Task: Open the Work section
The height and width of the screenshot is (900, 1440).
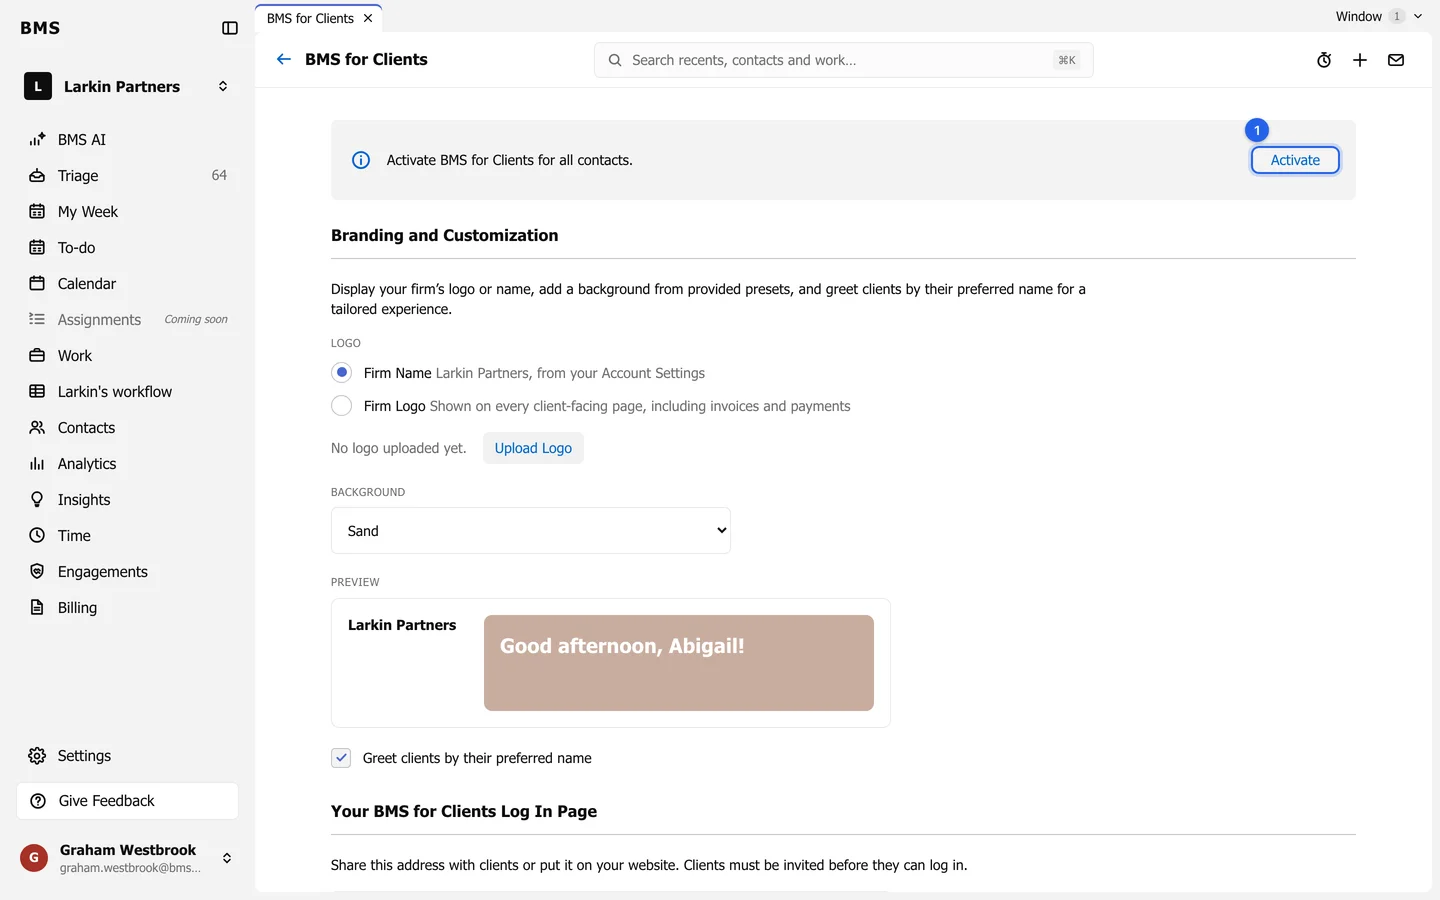Action: pos(128,356)
